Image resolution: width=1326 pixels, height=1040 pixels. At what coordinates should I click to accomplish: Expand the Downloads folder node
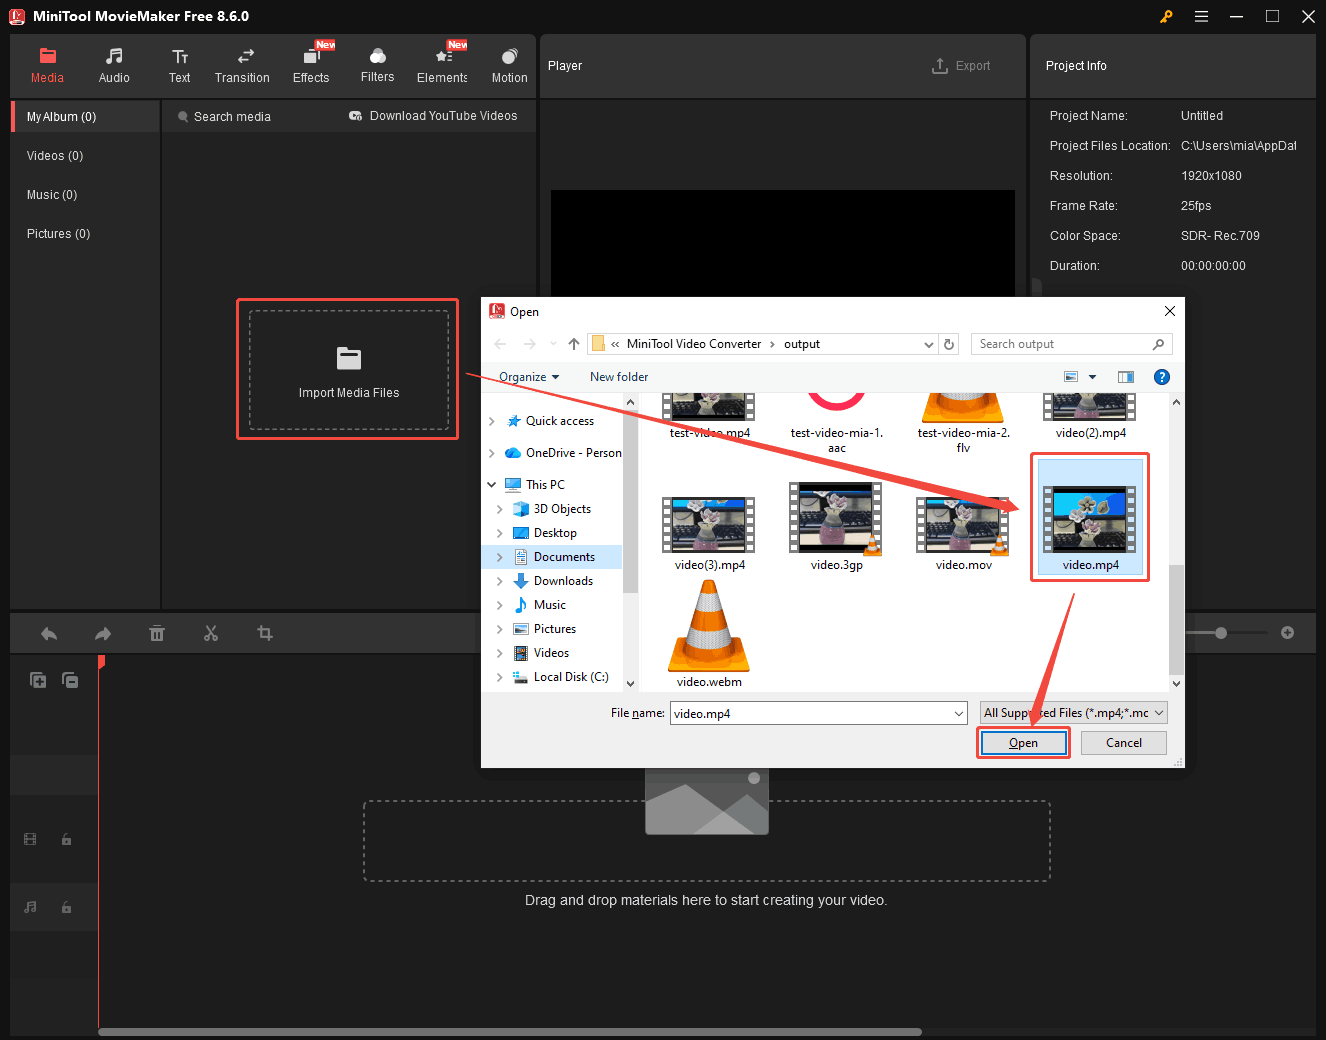coord(500,581)
